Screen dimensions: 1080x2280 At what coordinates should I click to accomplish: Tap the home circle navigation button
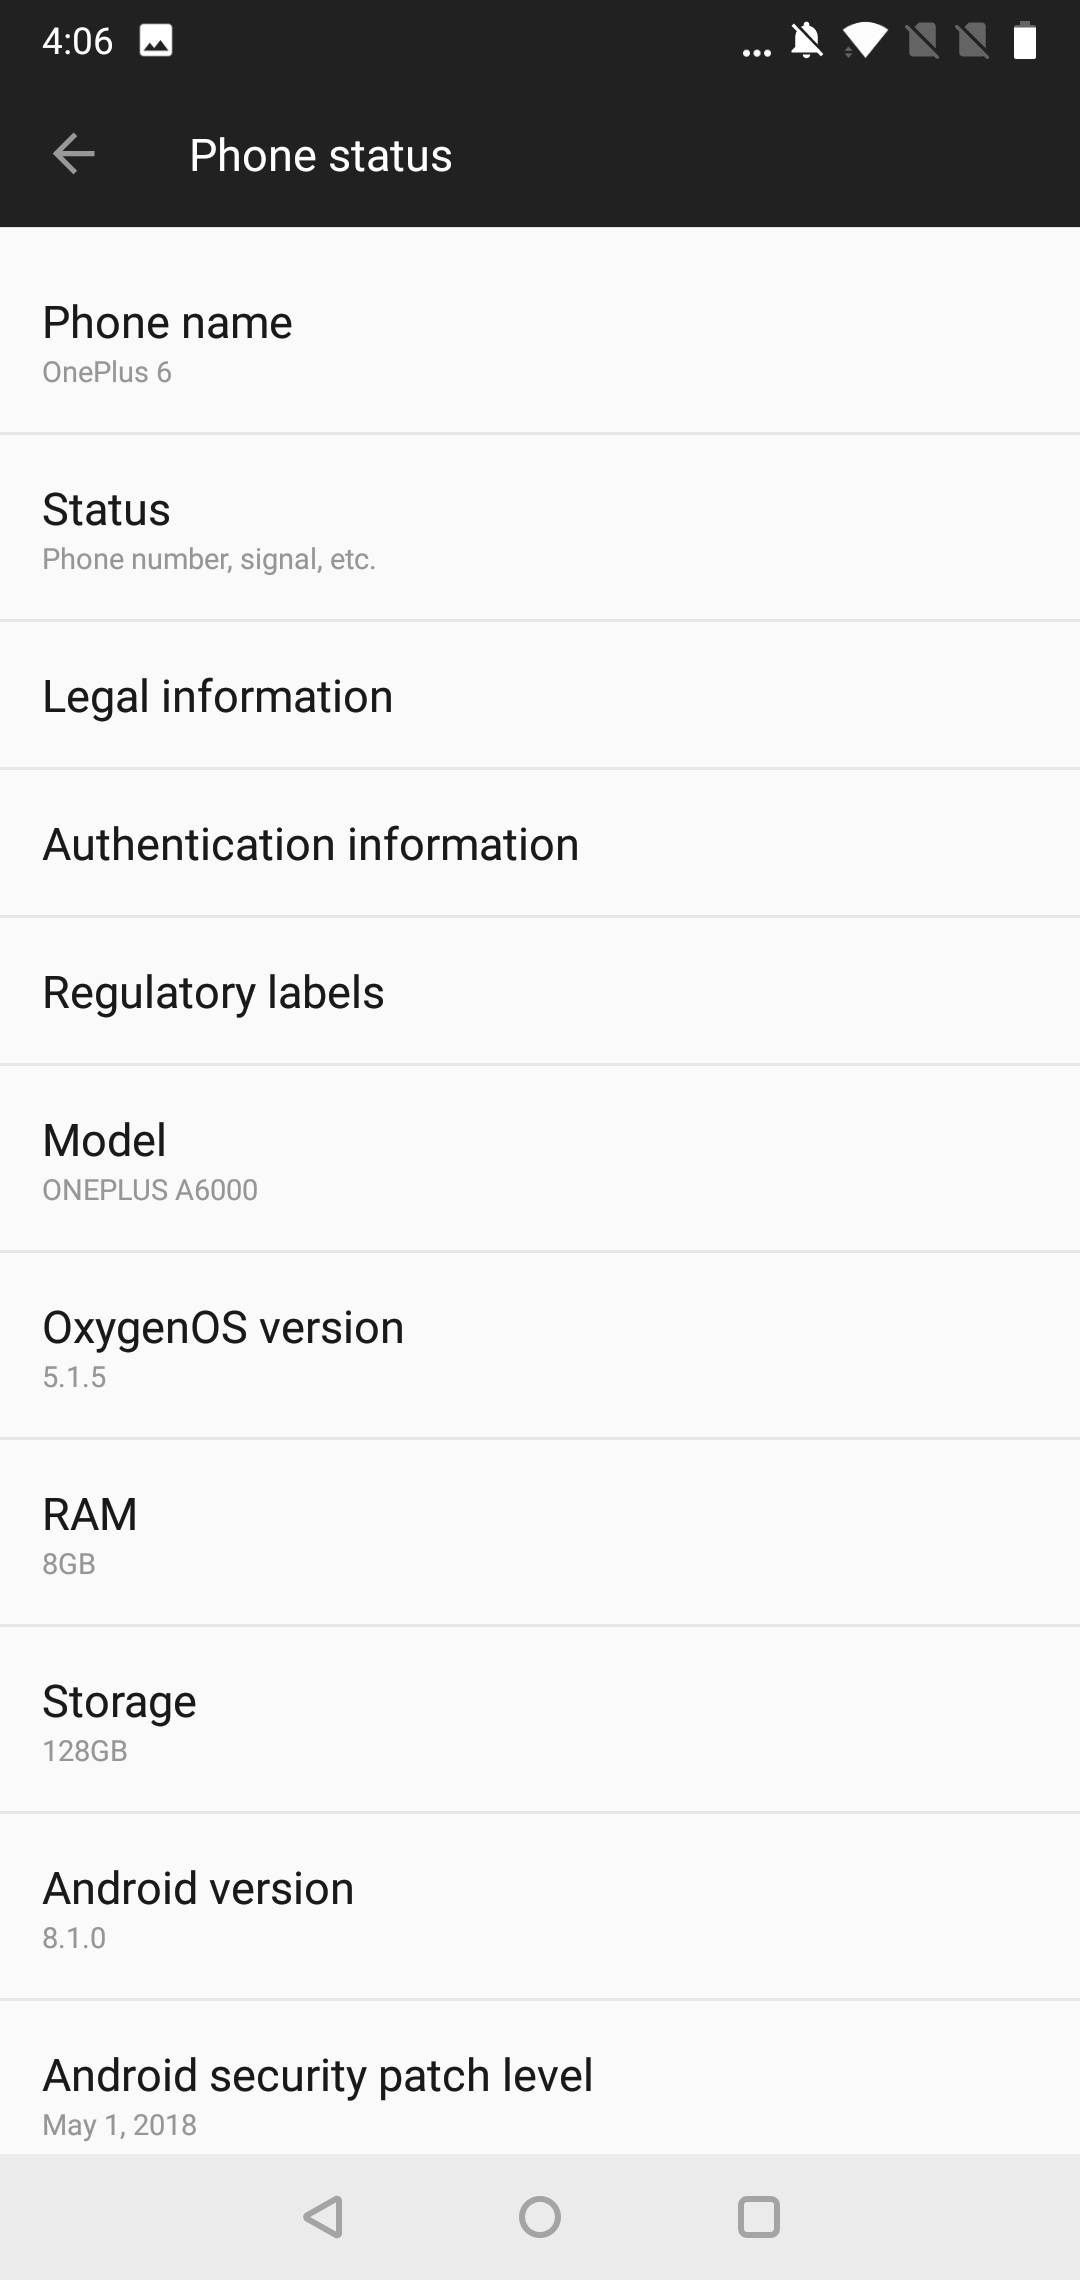[540, 2216]
